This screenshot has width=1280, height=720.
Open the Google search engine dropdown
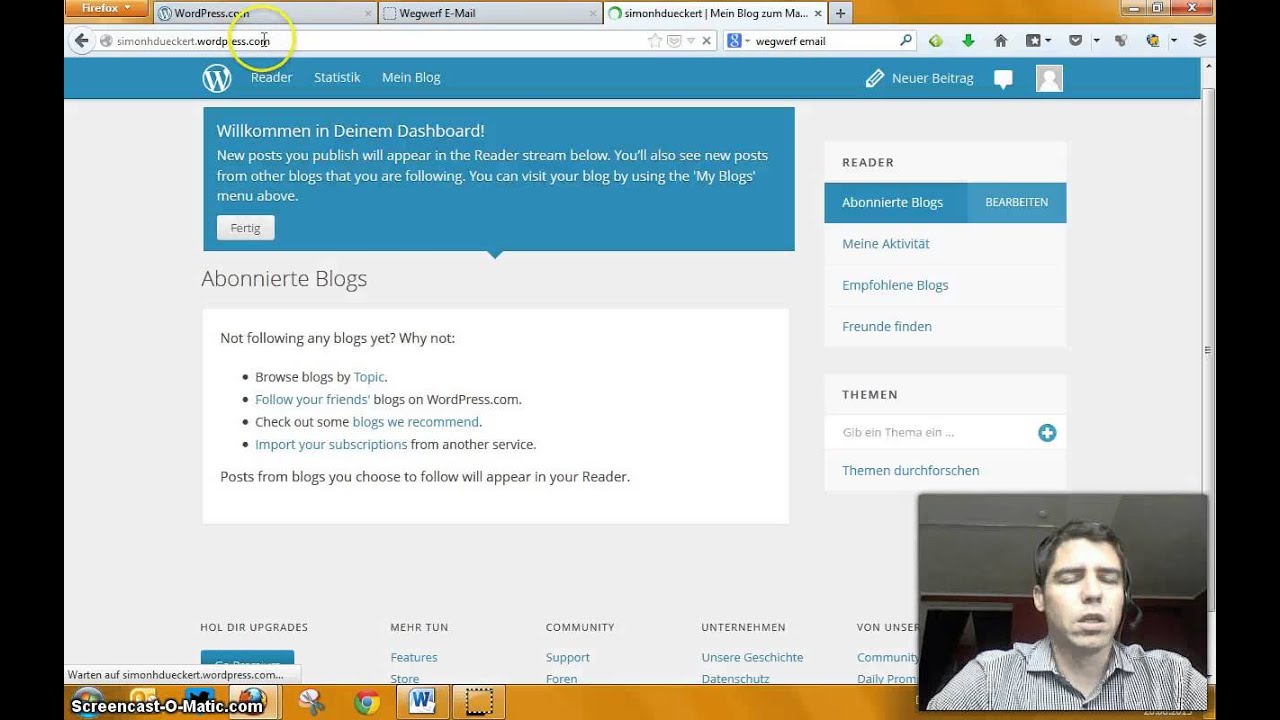click(738, 41)
